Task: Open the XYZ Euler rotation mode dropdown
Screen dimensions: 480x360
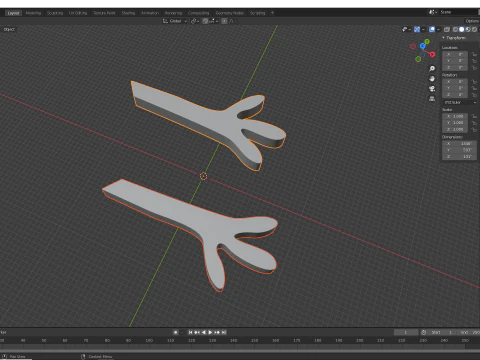Action: [x=460, y=102]
